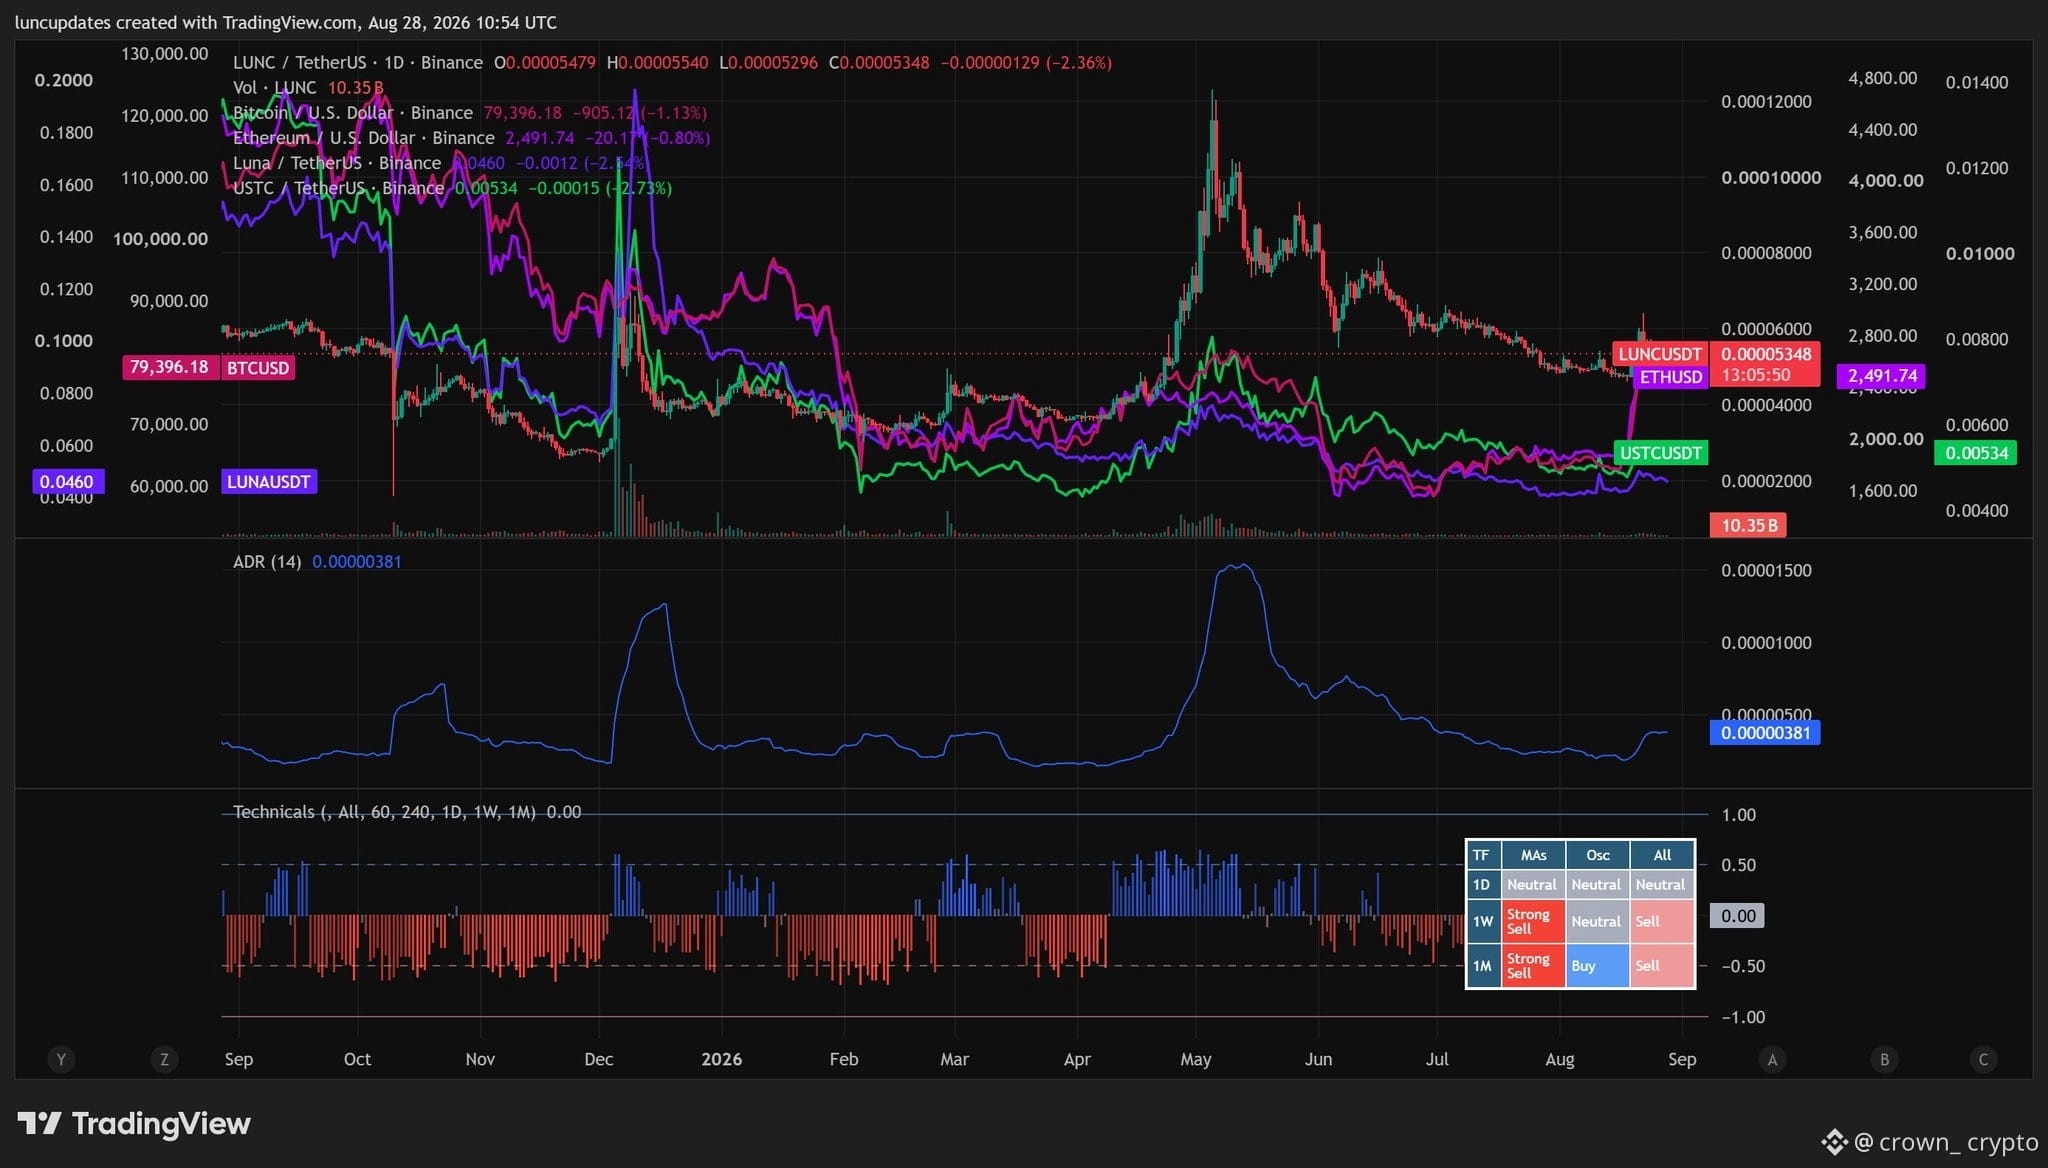Click the LUNAUSDT price line tag

tap(269, 482)
